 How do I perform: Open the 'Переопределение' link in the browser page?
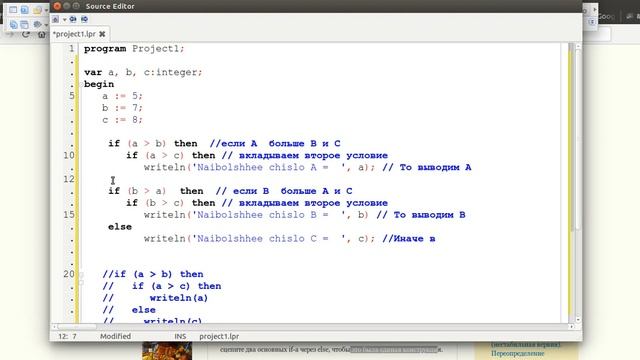[518, 353]
